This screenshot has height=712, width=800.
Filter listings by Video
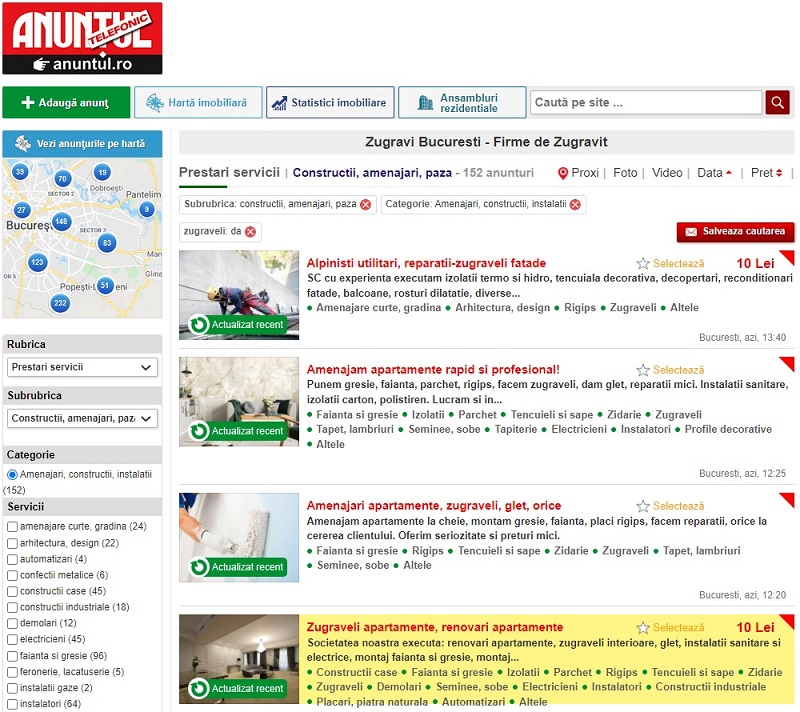(x=667, y=173)
